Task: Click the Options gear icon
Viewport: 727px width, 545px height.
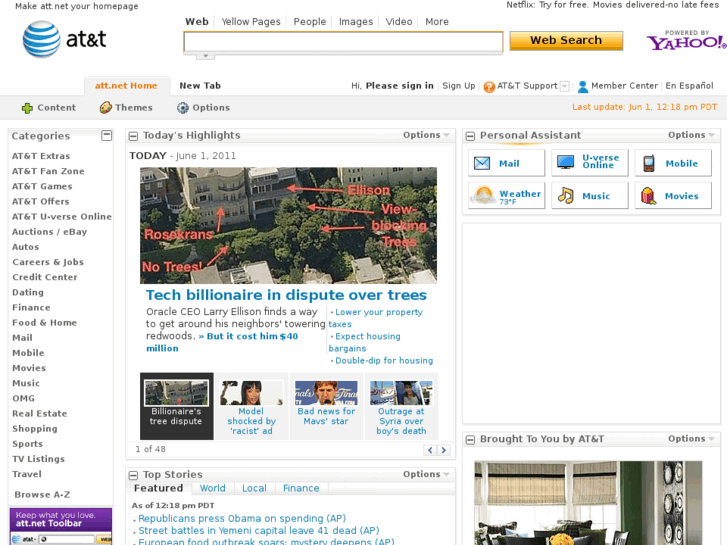Action: (x=183, y=108)
